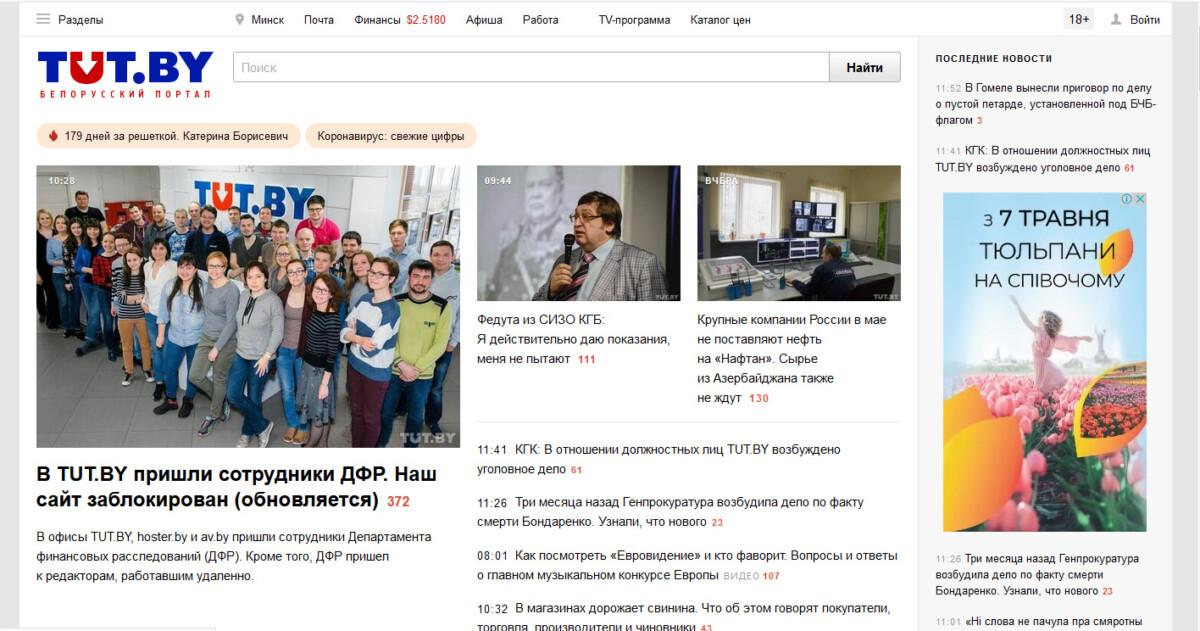The height and width of the screenshot is (631, 1200).
Task: Click the user icon next to Войти
Action: point(1117,19)
